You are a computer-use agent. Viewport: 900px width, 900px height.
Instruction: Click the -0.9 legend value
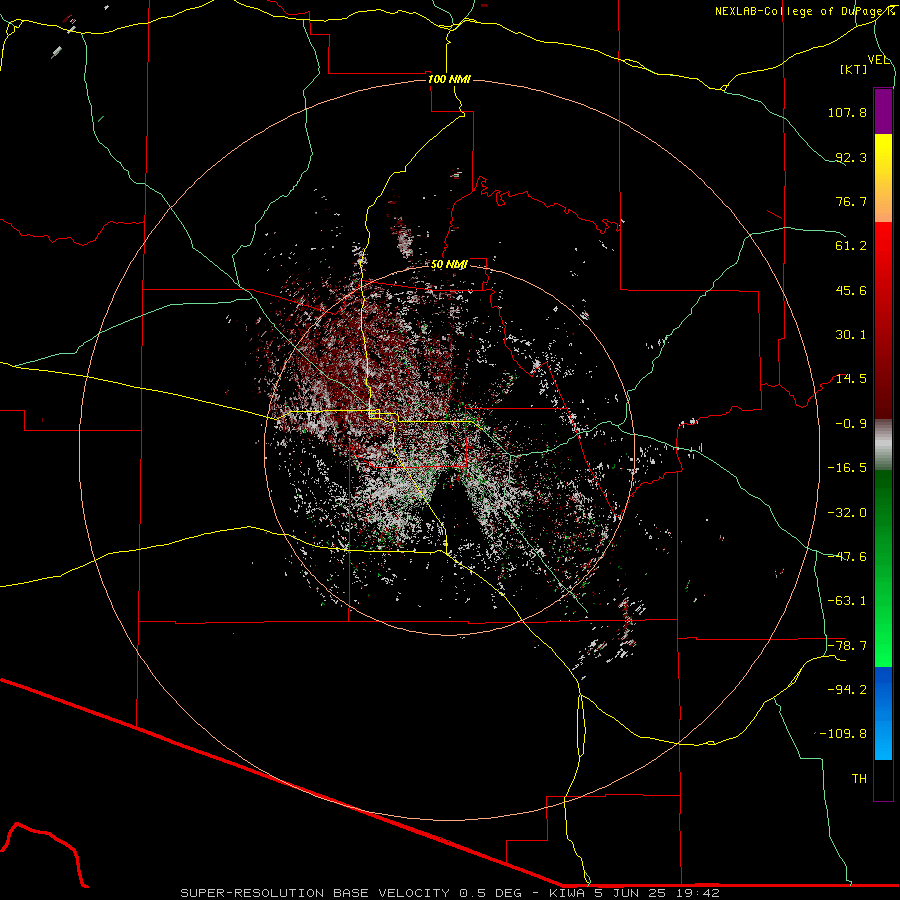(x=851, y=424)
